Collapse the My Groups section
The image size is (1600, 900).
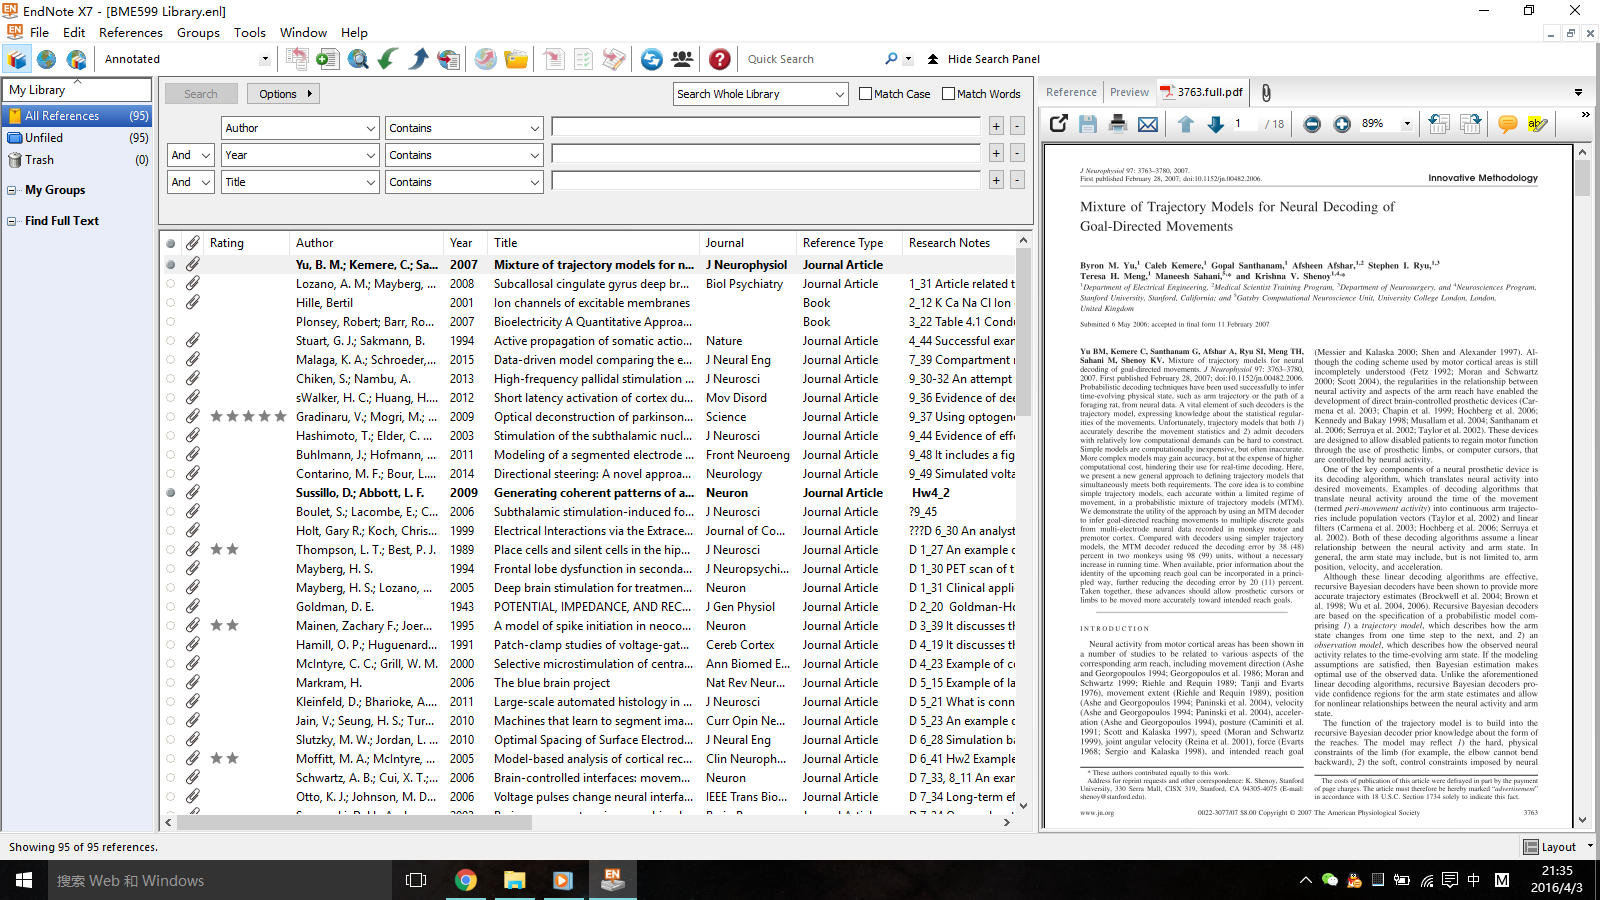(12, 190)
